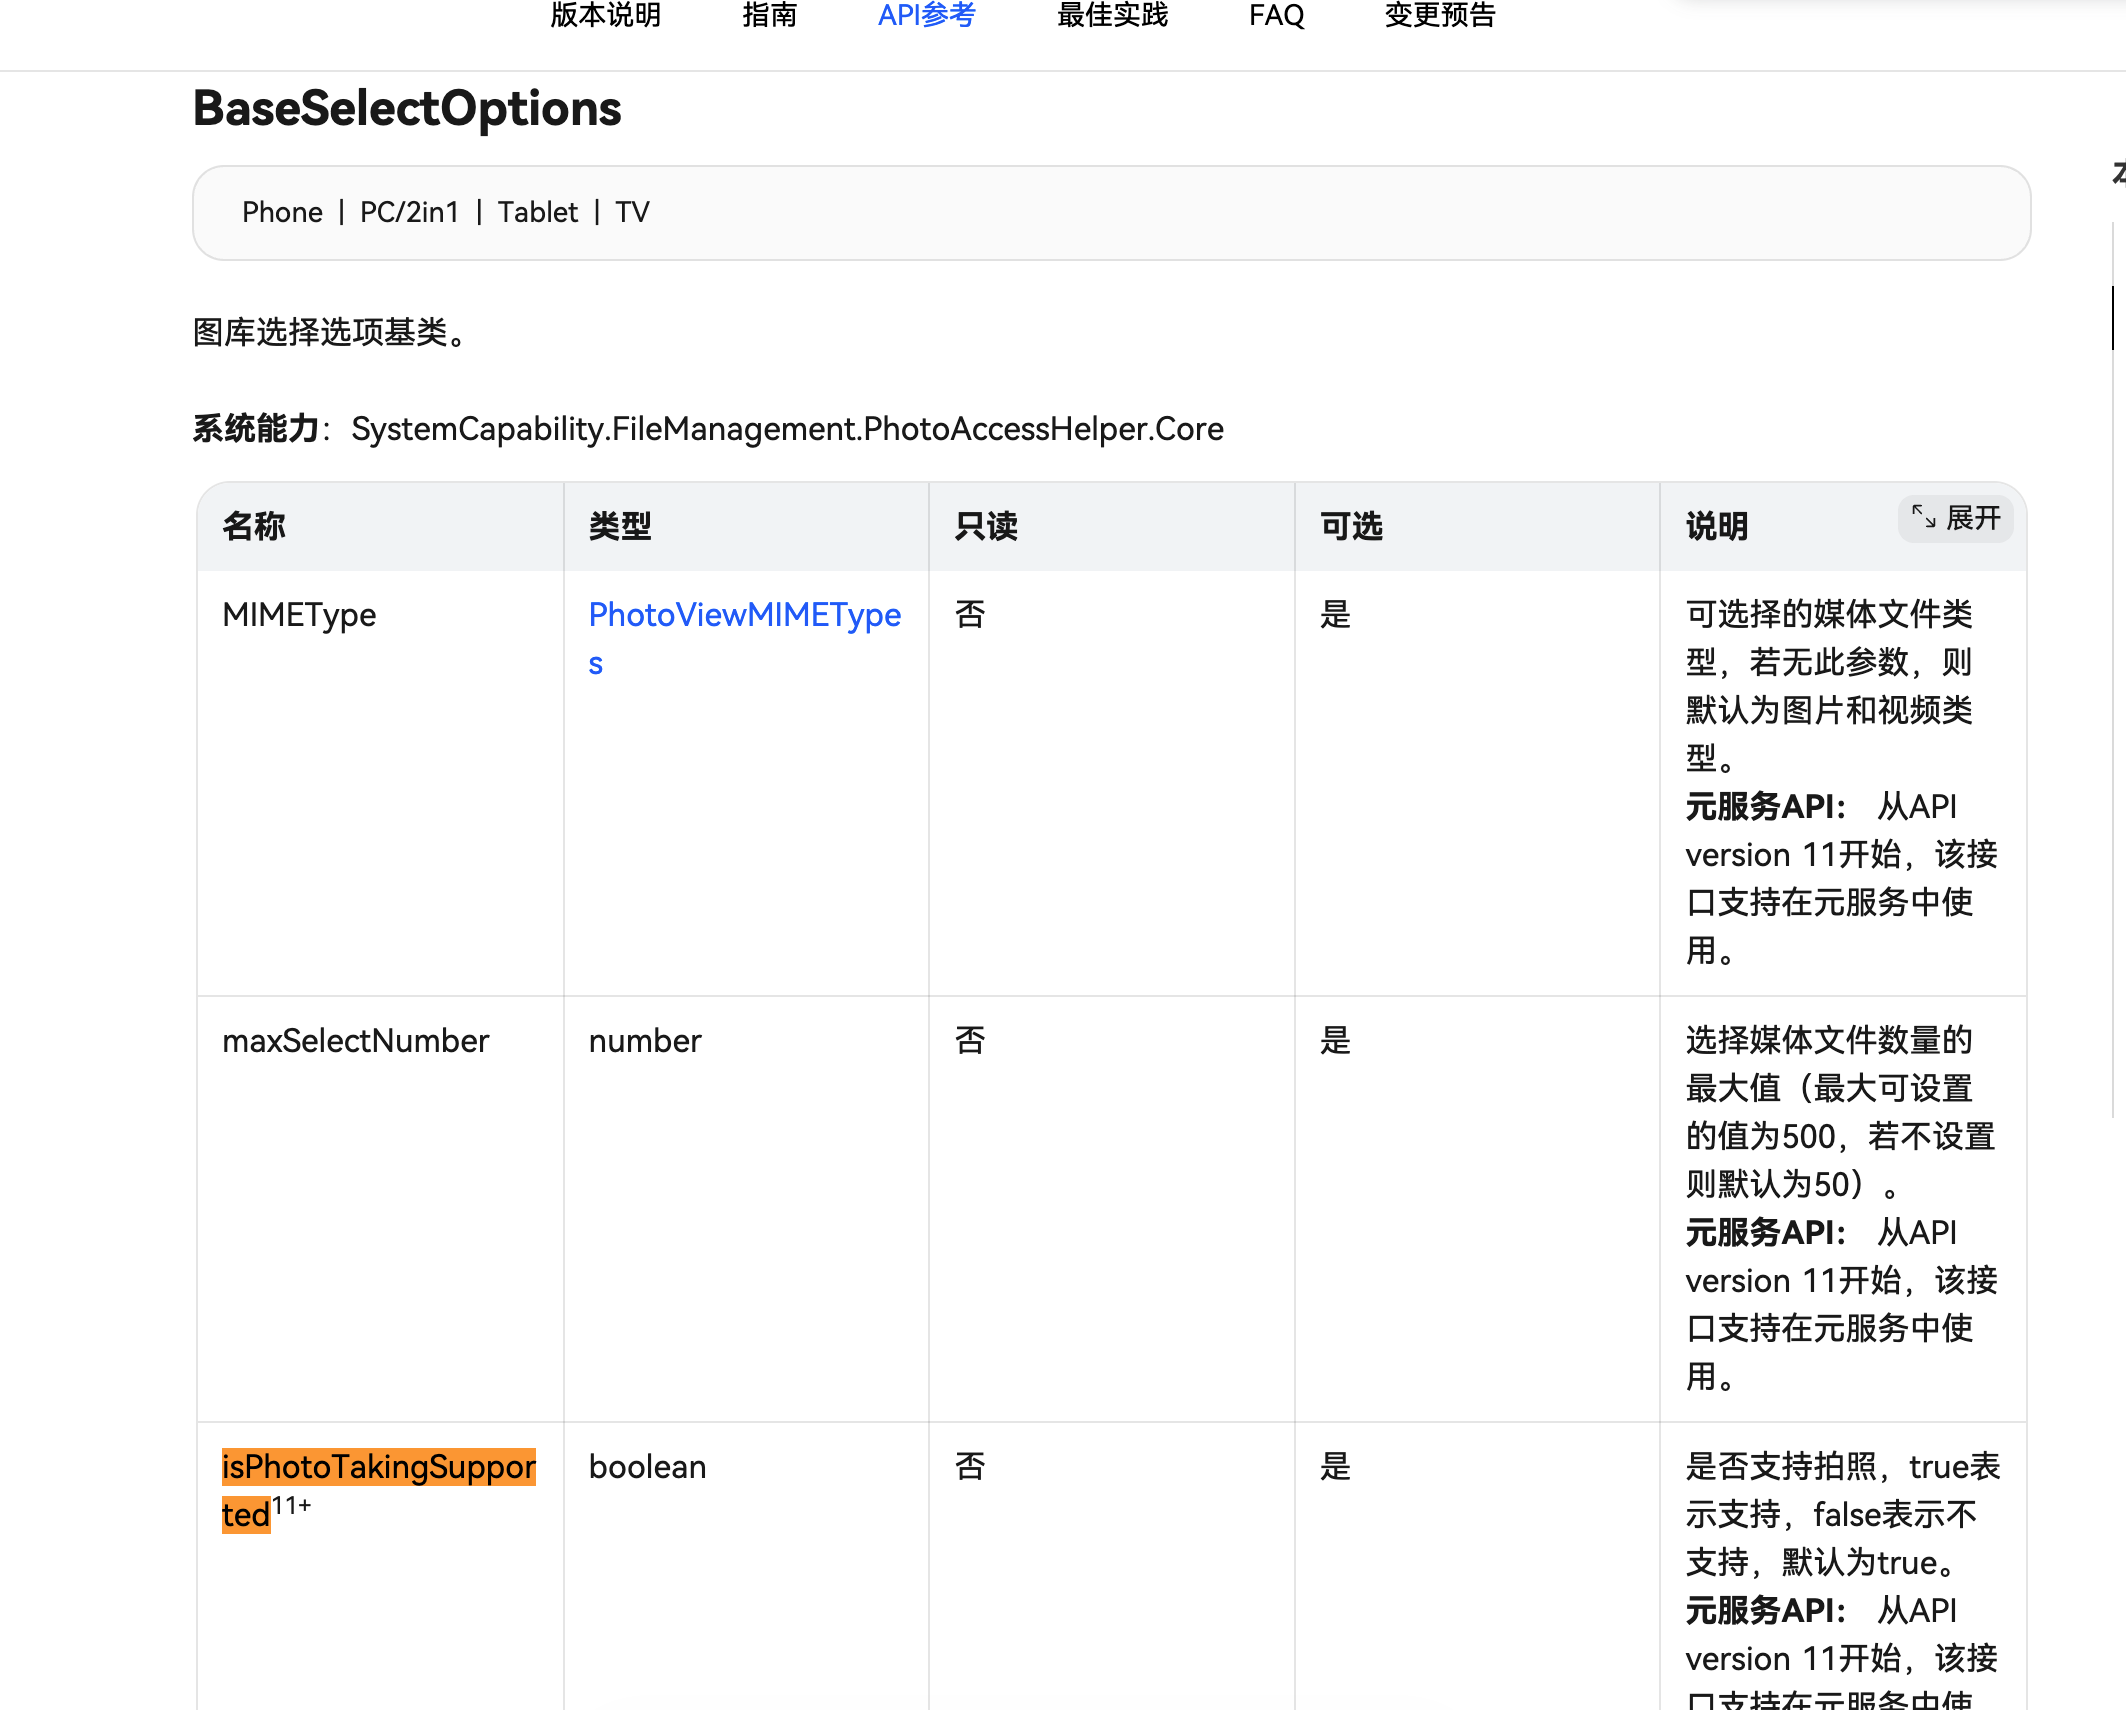Switch to the 指南 tab
Viewport: 2126px width, 1710px height.
[x=769, y=15]
